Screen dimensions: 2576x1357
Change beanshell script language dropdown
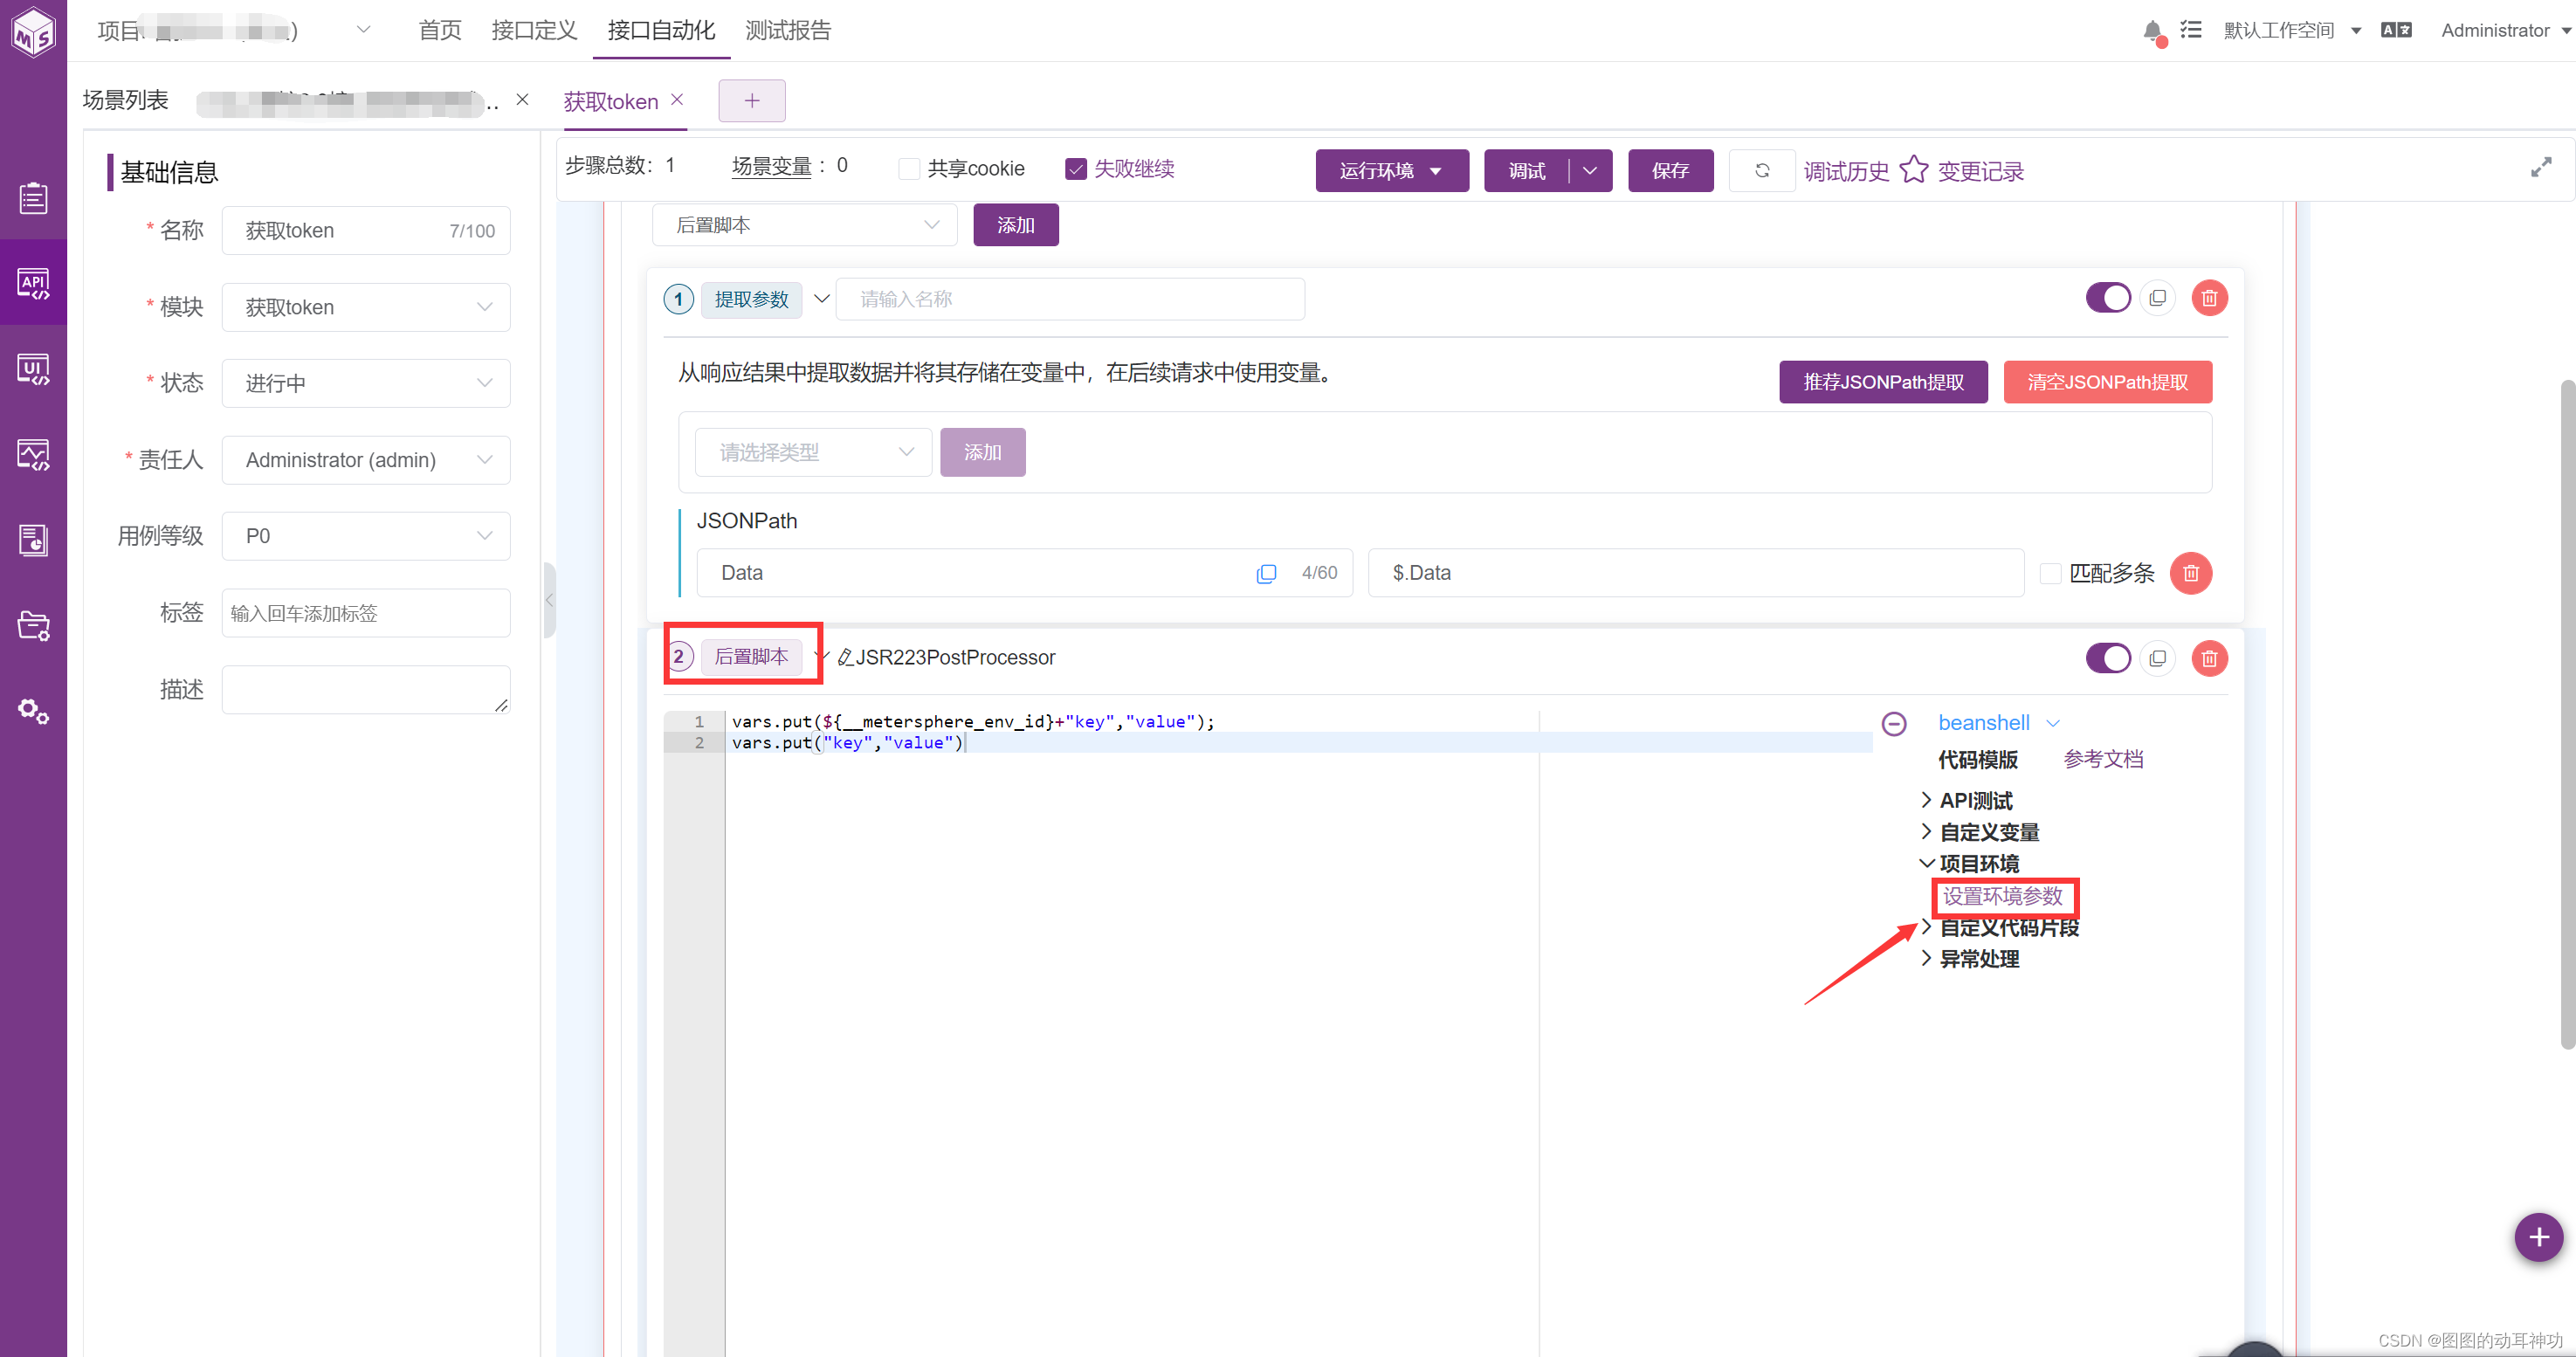click(x=1998, y=723)
